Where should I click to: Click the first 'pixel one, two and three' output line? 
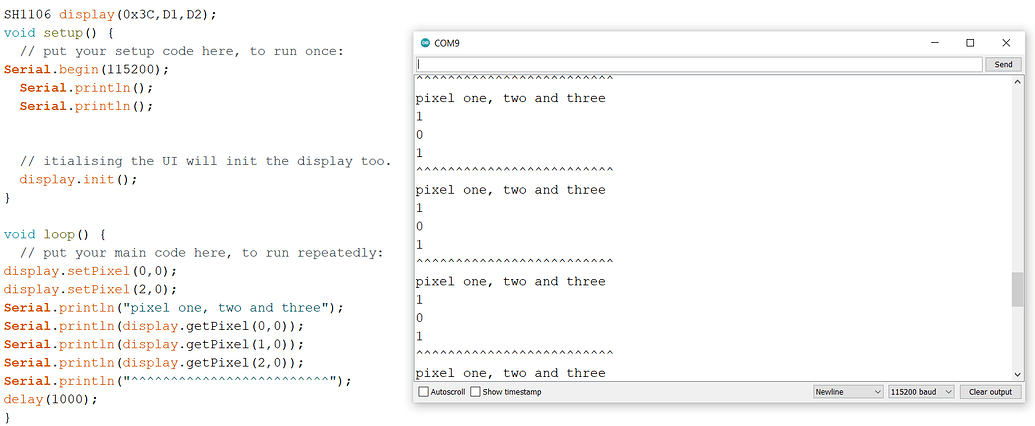[510, 98]
